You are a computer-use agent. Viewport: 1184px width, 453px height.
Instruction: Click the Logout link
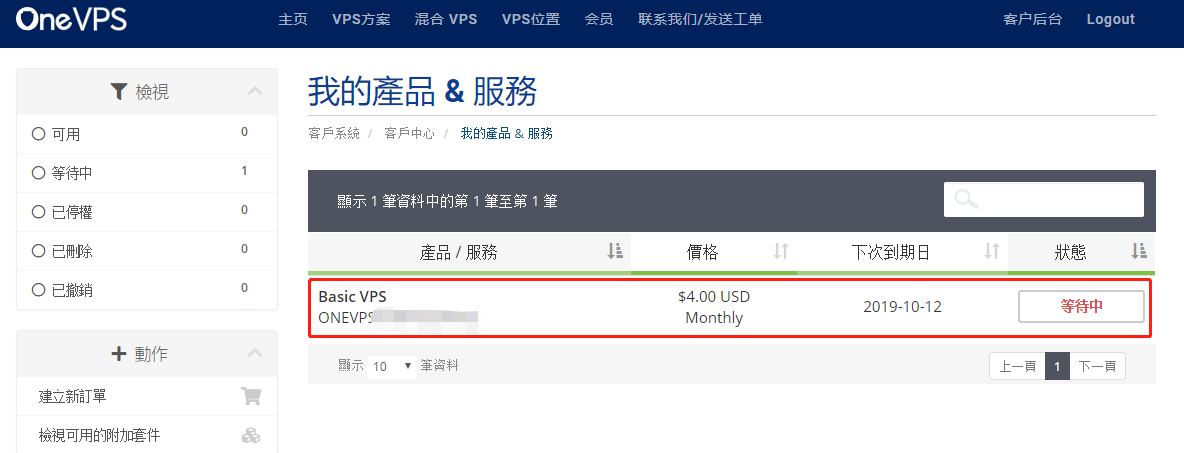click(1110, 19)
